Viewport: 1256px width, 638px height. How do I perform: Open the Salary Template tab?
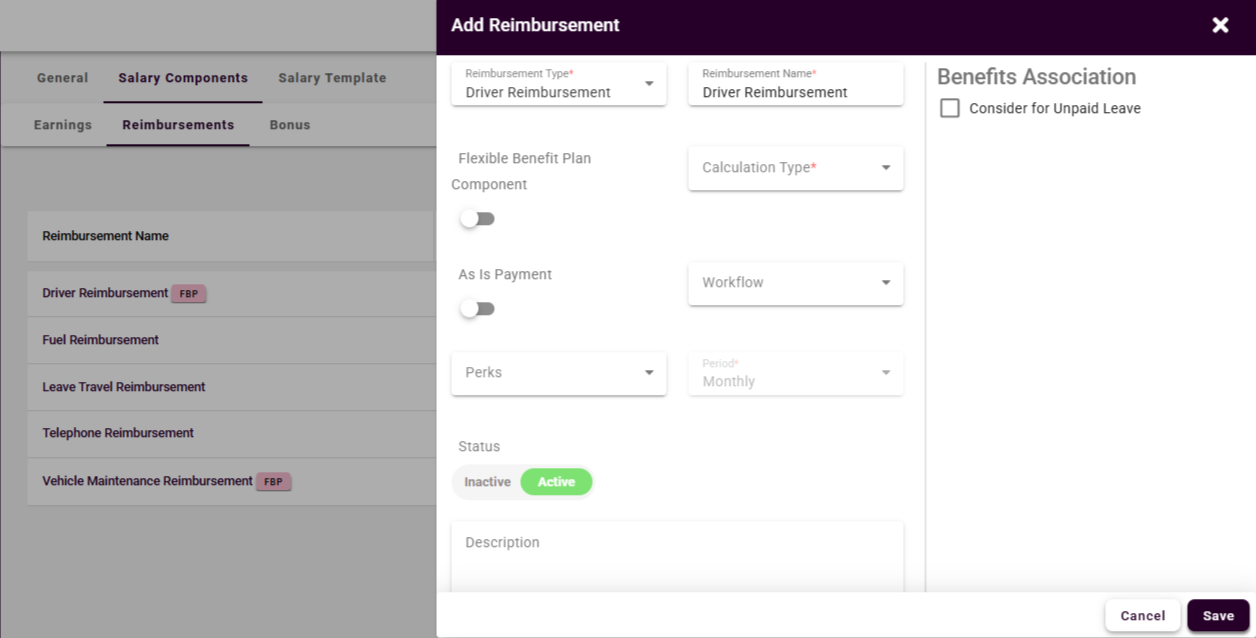pos(332,78)
